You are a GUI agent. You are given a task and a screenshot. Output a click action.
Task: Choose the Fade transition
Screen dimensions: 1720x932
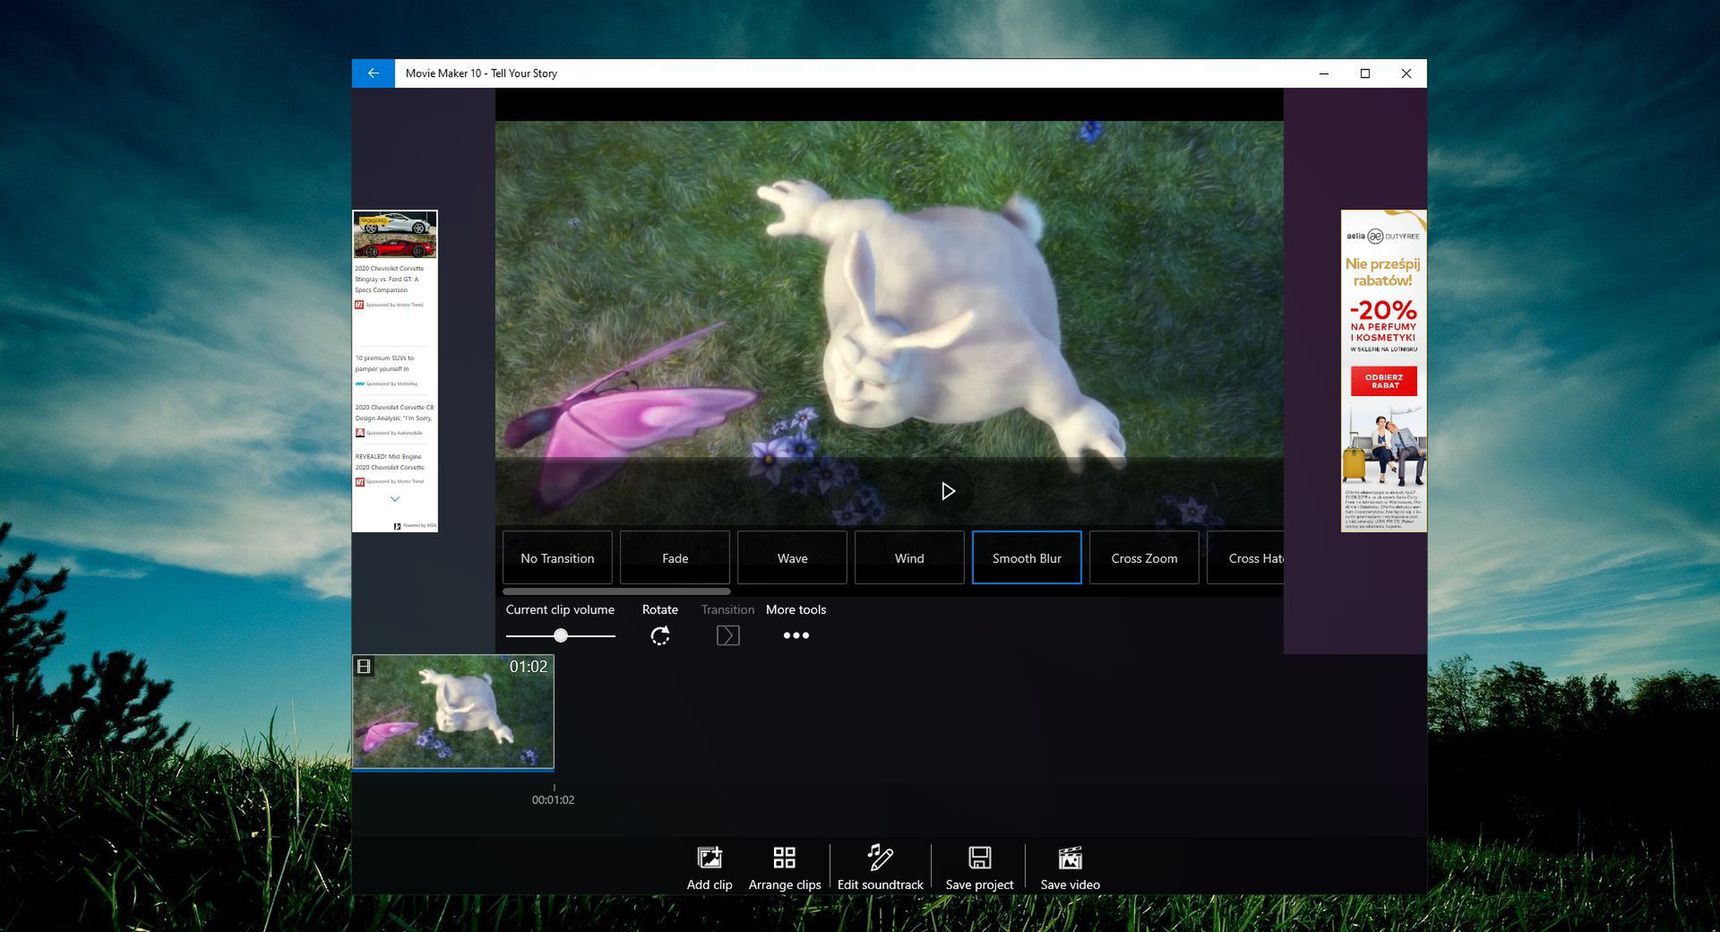pyautogui.click(x=675, y=558)
